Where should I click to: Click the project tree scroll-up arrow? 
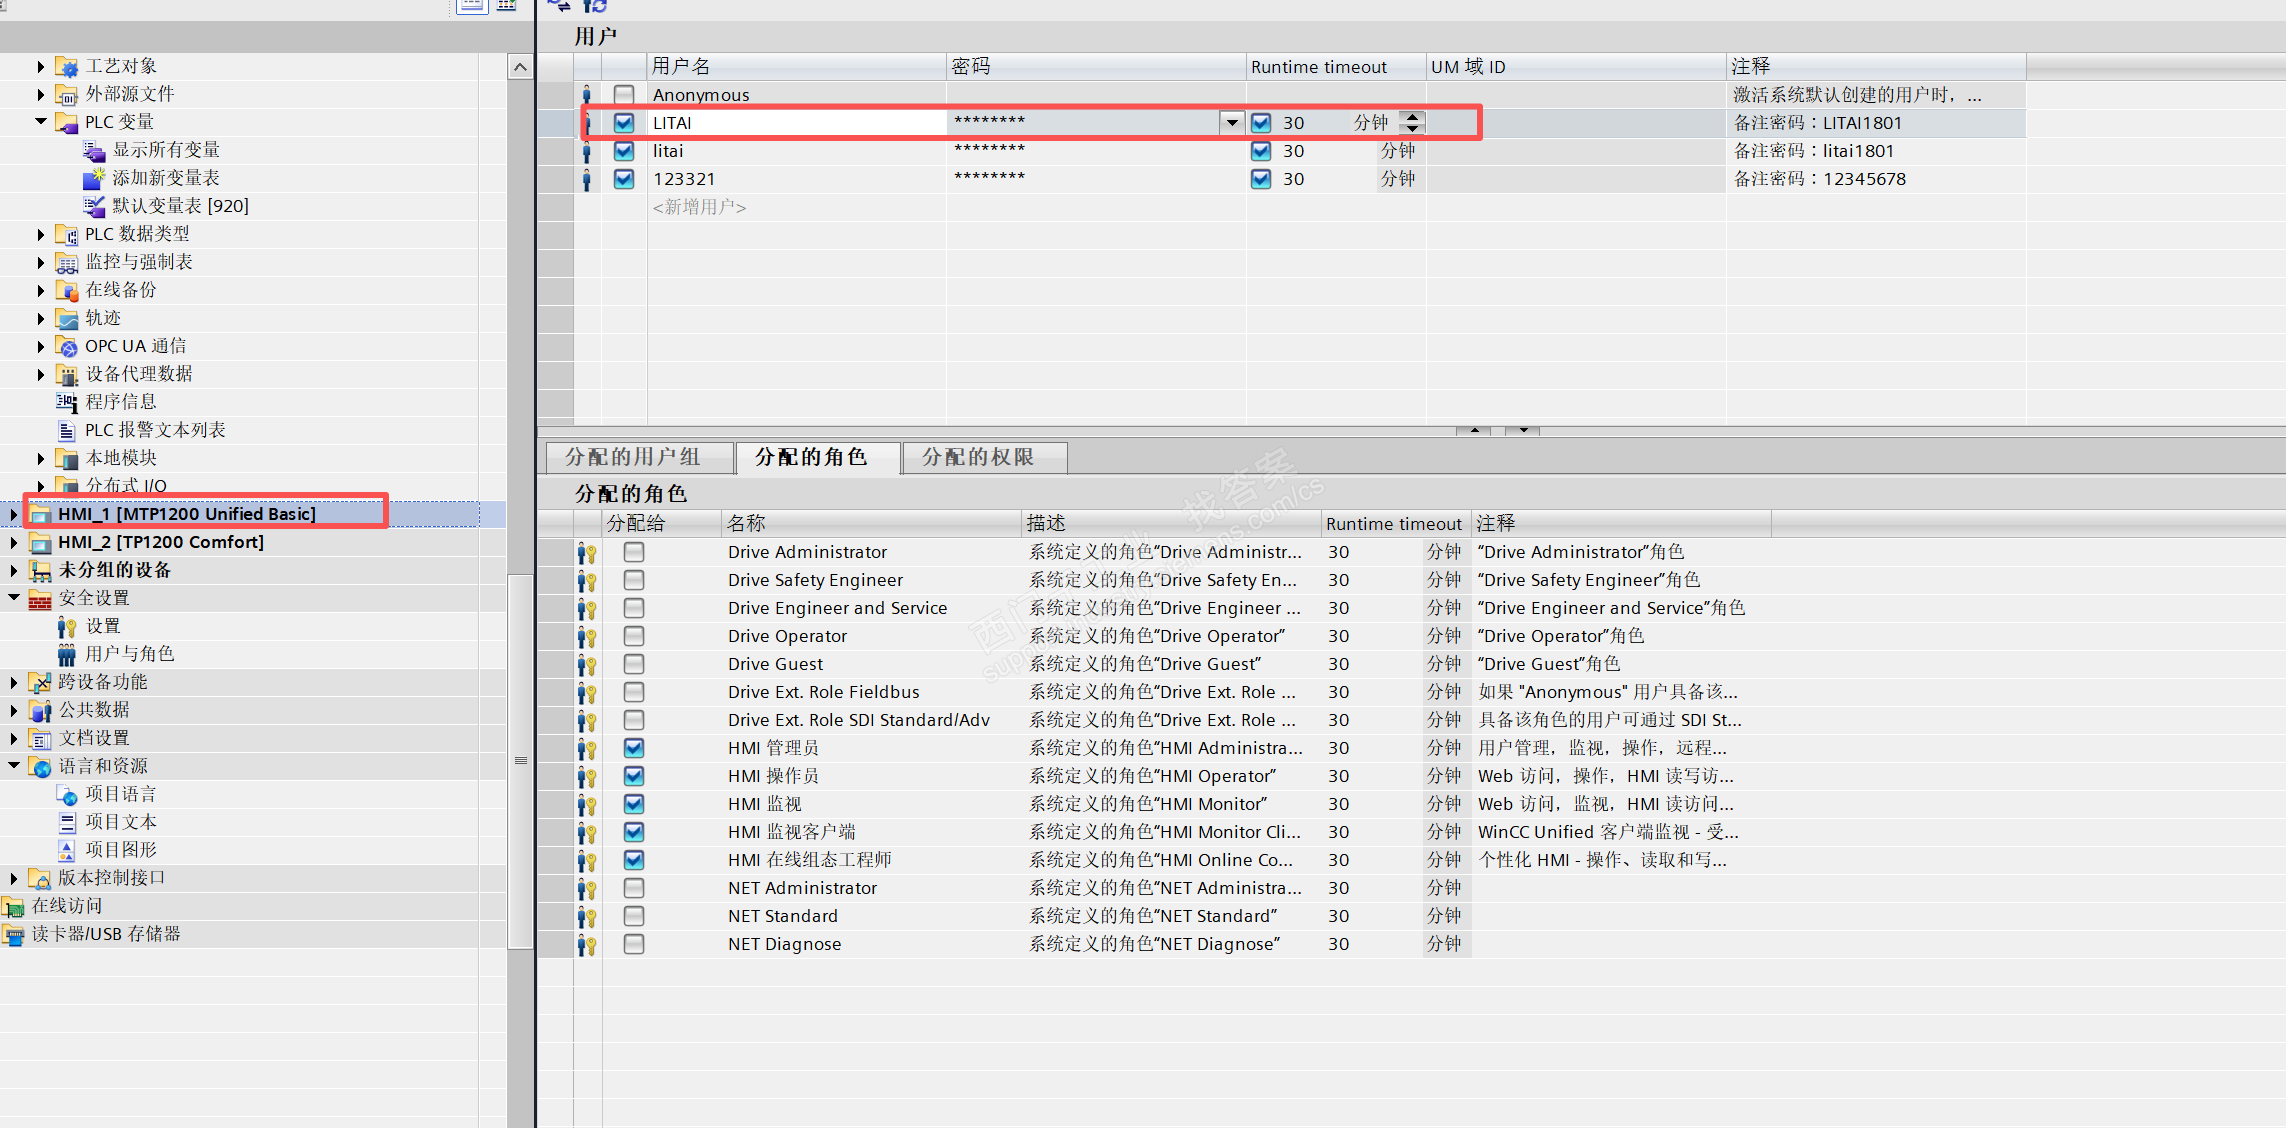[x=520, y=68]
